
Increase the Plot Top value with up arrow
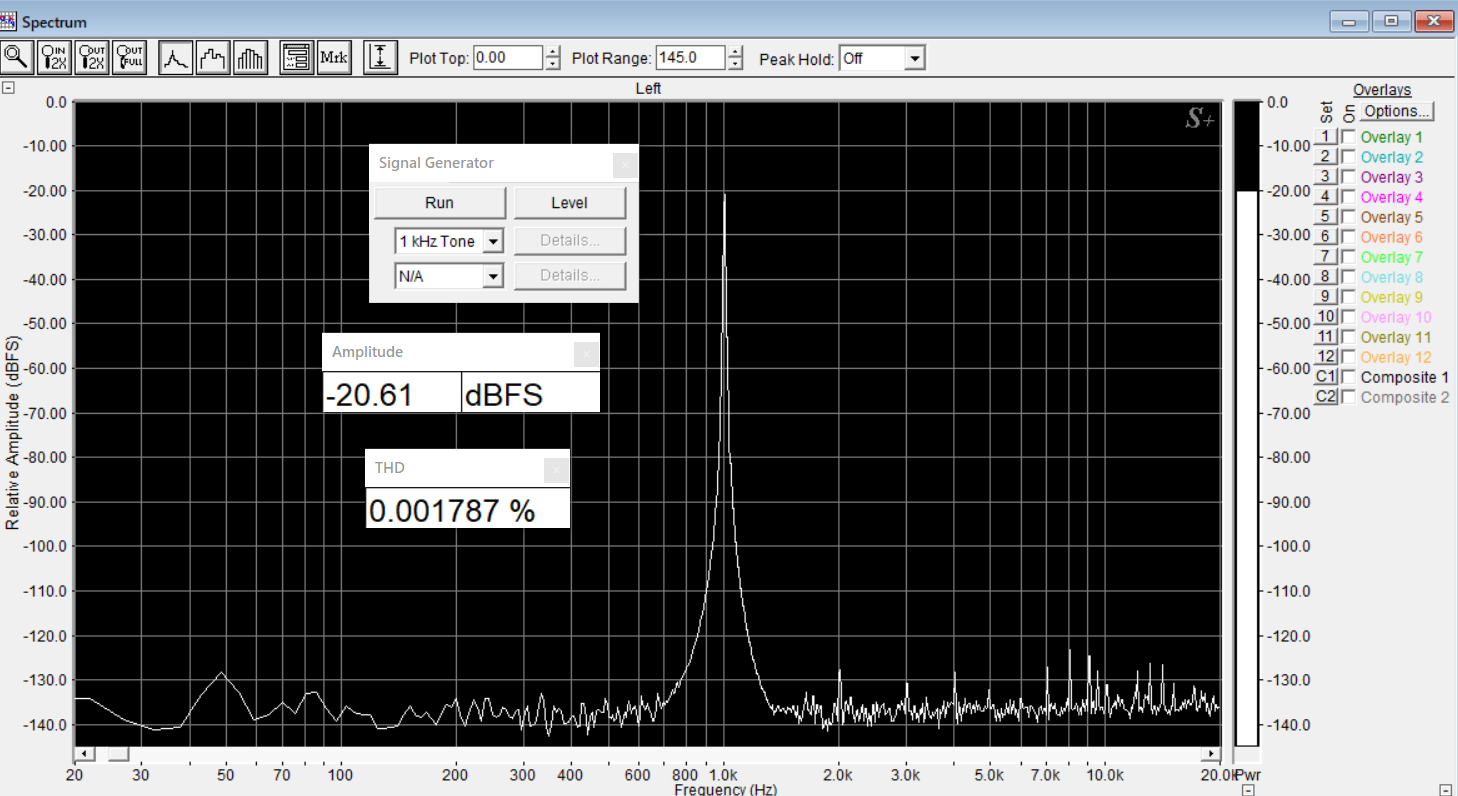(x=553, y=52)
